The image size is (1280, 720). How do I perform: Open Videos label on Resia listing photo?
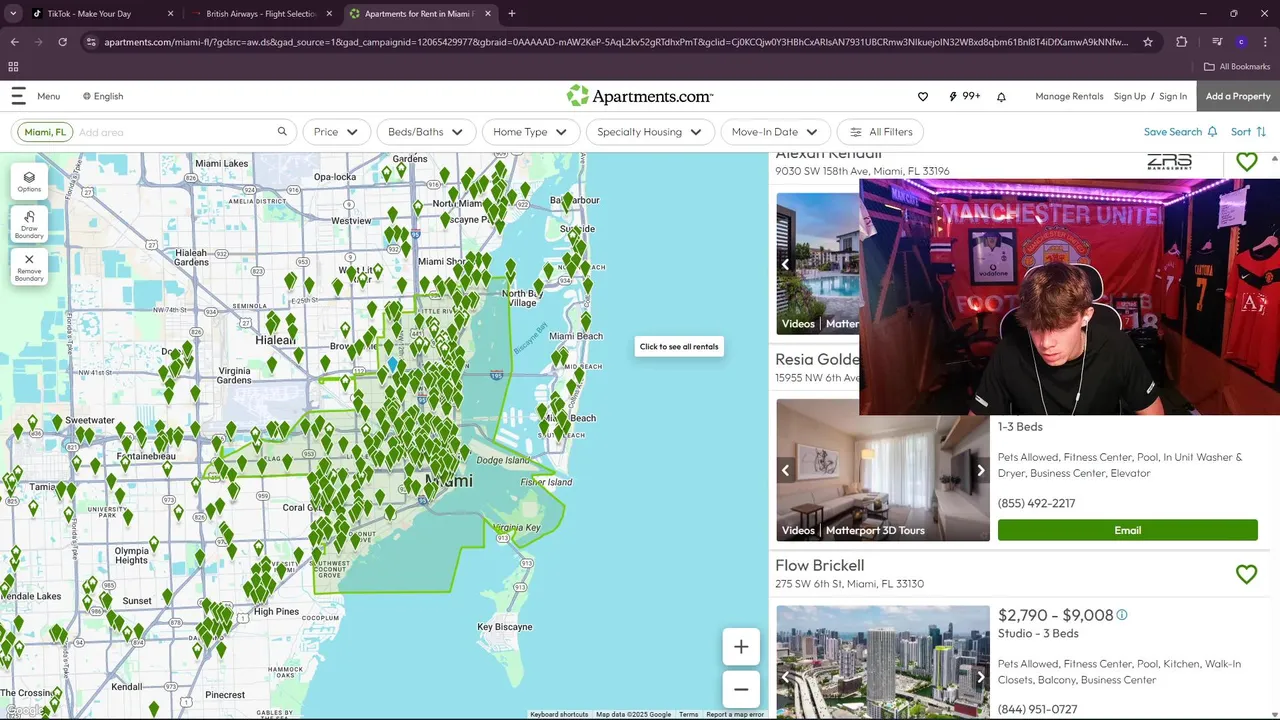[798, 530]
